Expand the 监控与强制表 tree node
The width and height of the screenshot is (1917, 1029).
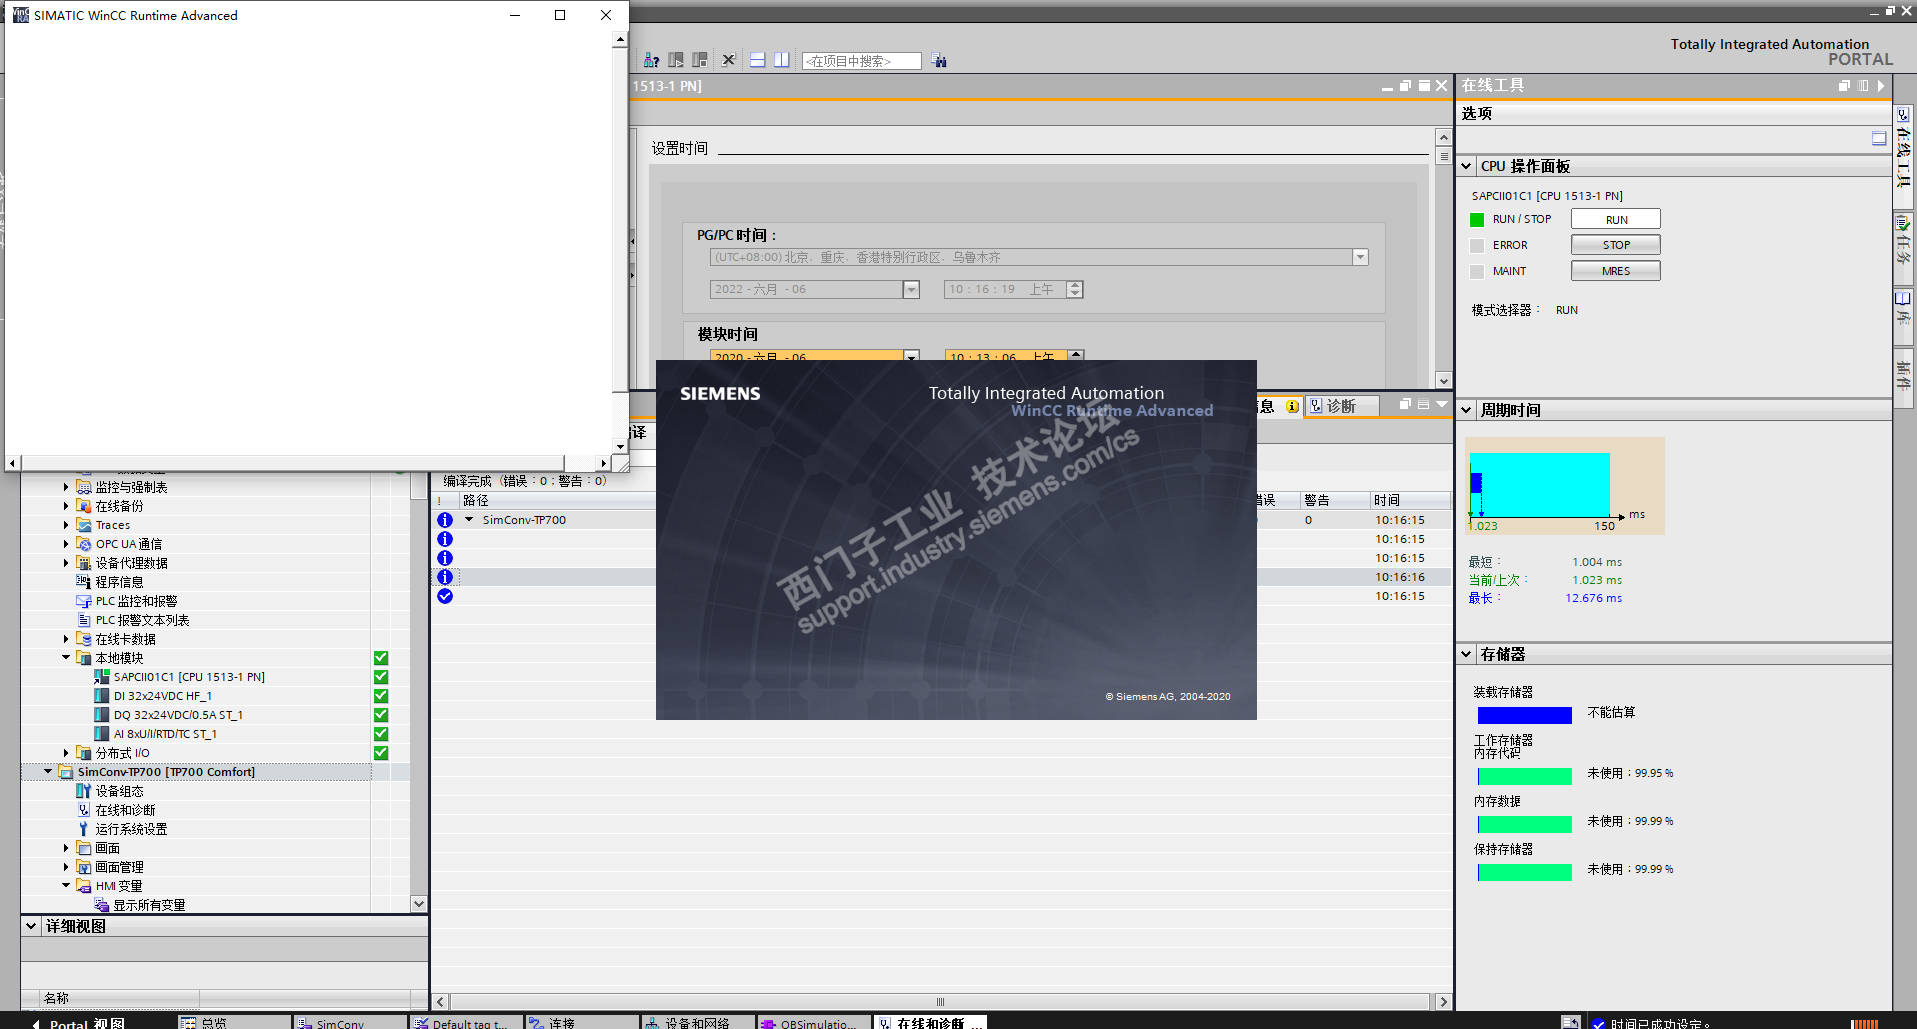point(66,487)
